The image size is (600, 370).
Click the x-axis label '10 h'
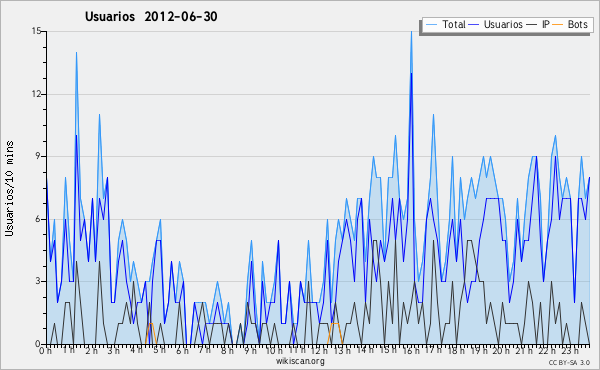(274, 350)
